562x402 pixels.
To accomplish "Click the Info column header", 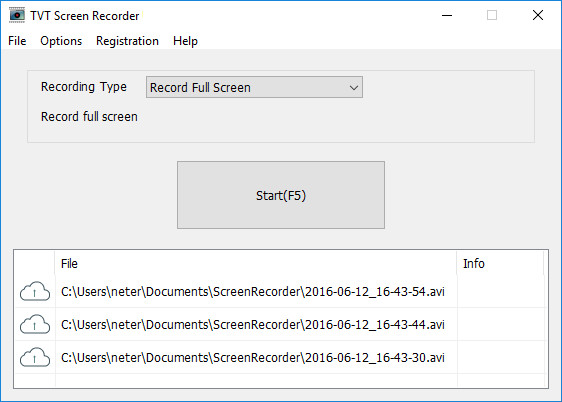I will tap(500, 263).
